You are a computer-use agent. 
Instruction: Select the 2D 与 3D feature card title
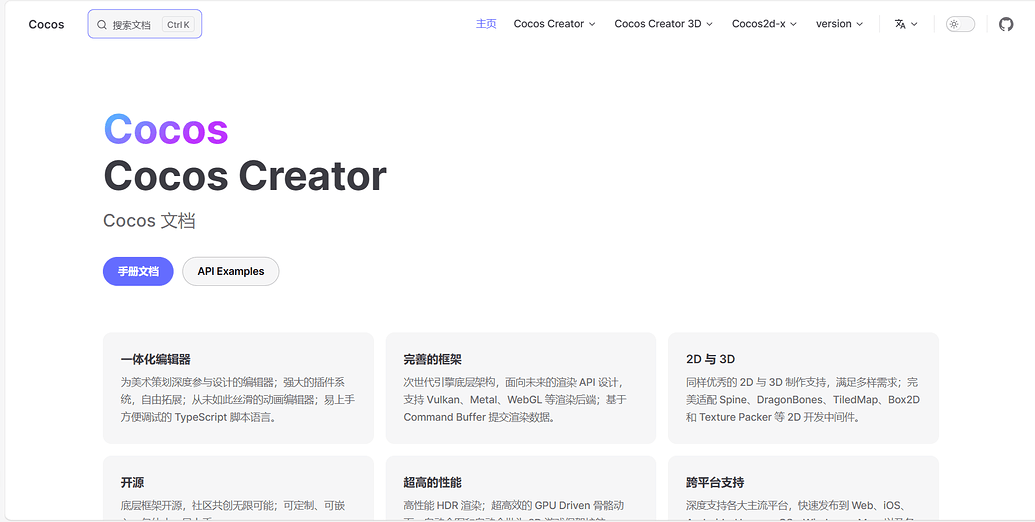click(710, 360)
